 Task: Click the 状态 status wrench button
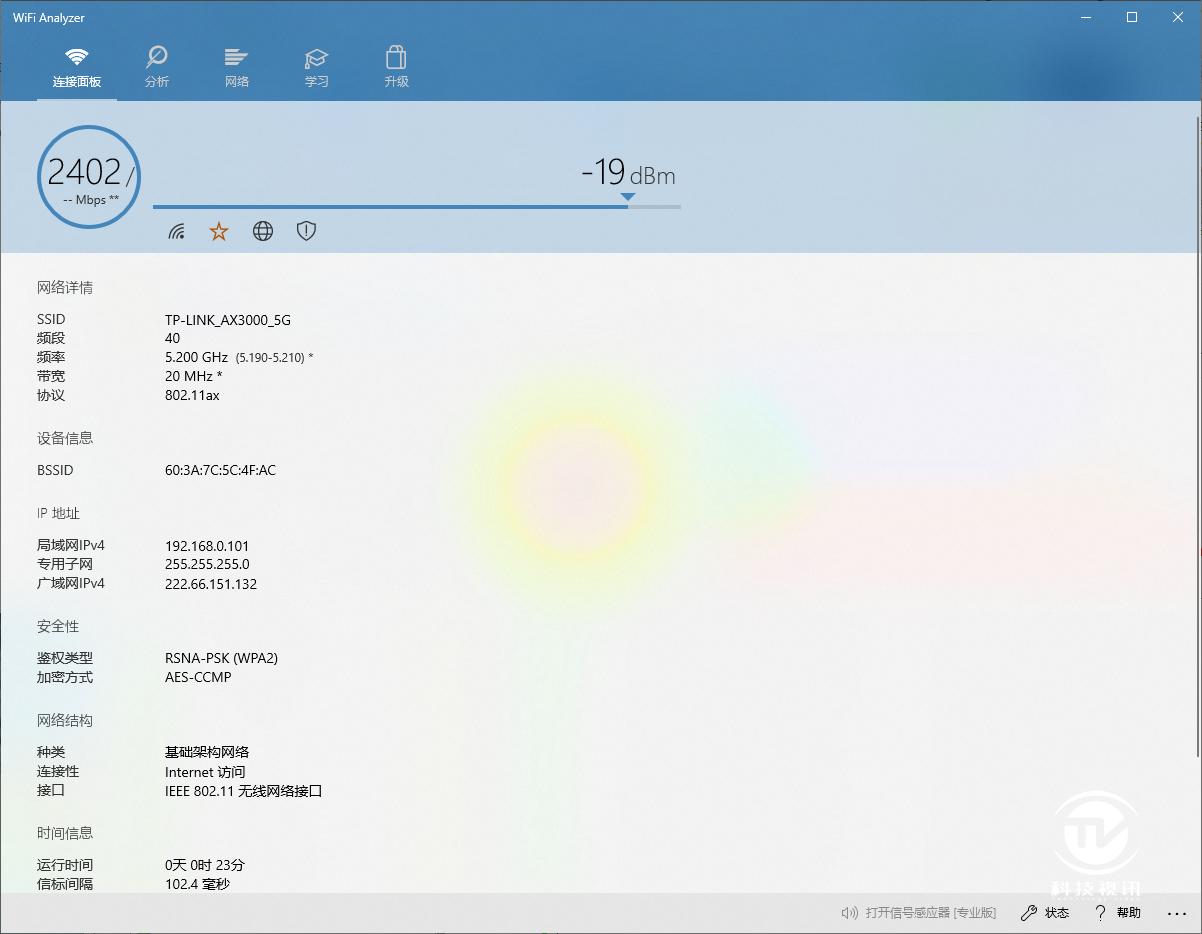[x=1045, y=913]
